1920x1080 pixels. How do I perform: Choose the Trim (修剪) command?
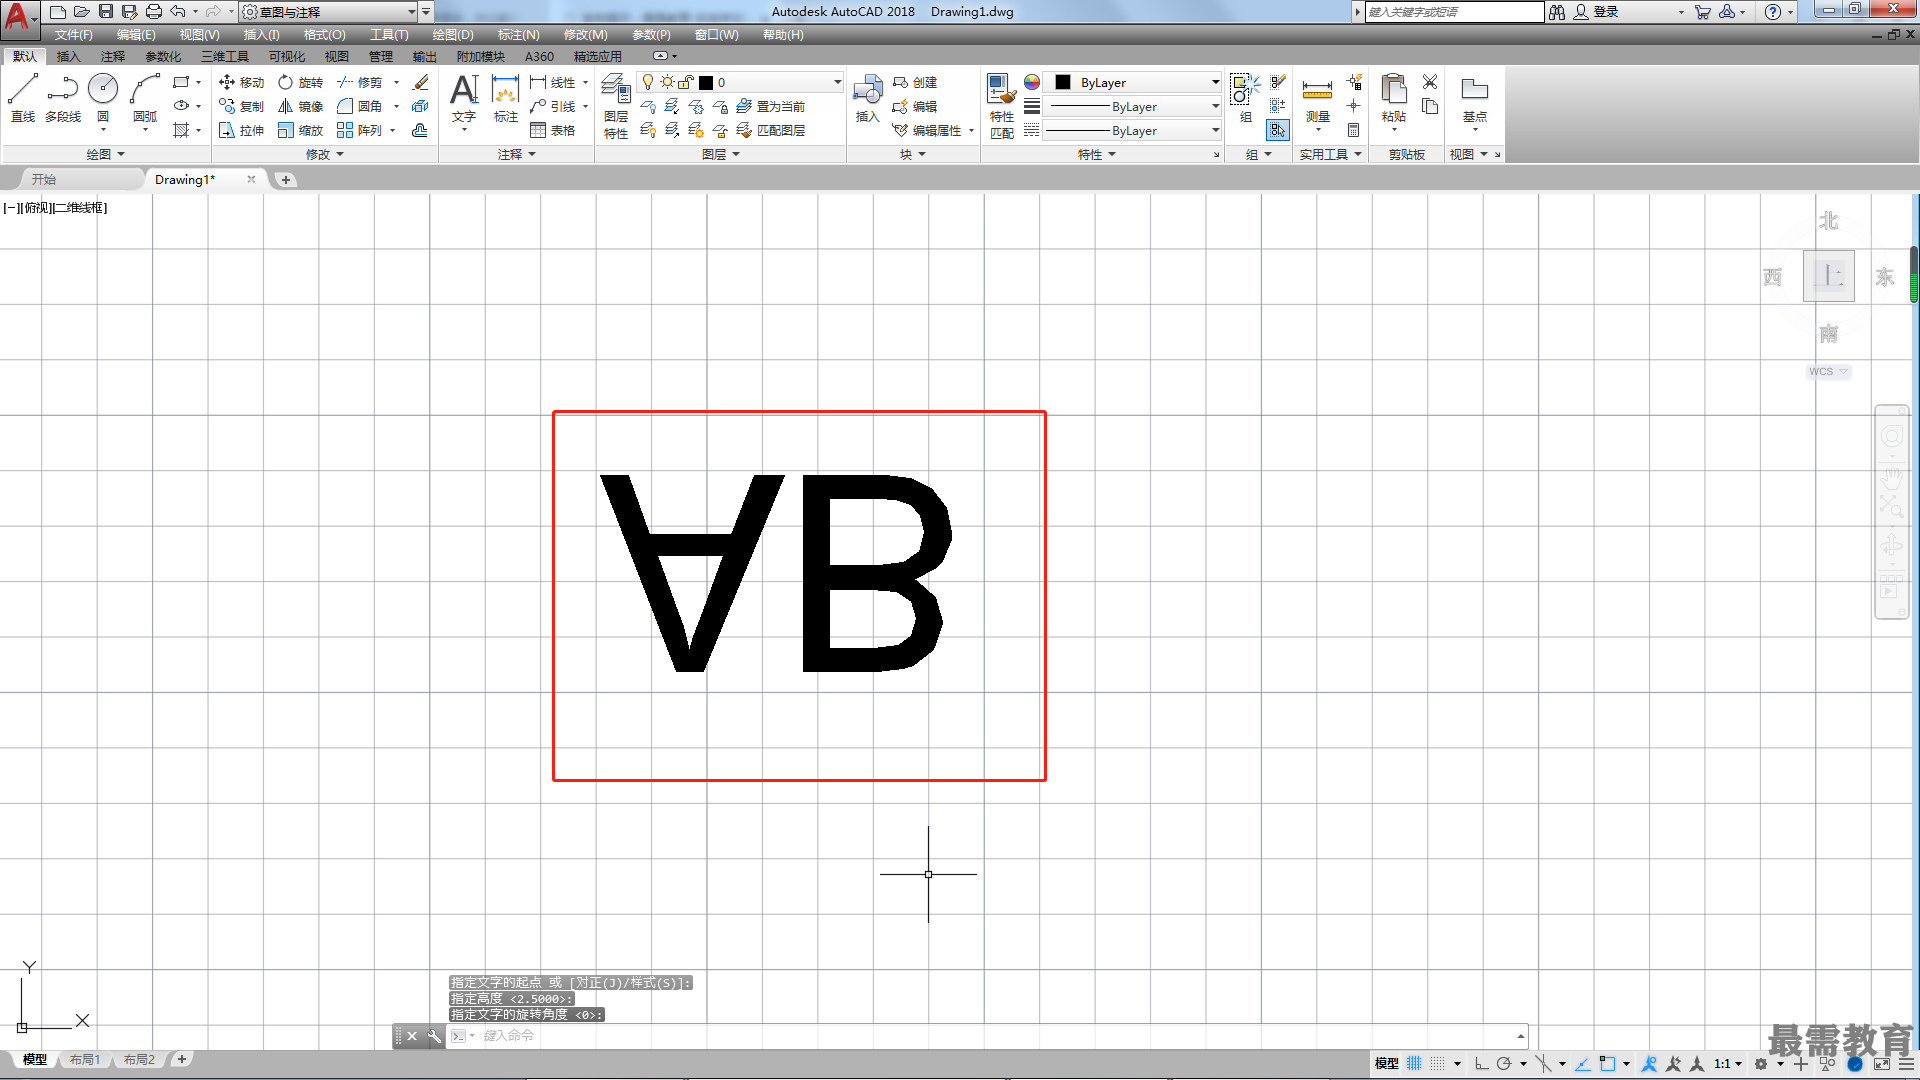tap(360, 82)
